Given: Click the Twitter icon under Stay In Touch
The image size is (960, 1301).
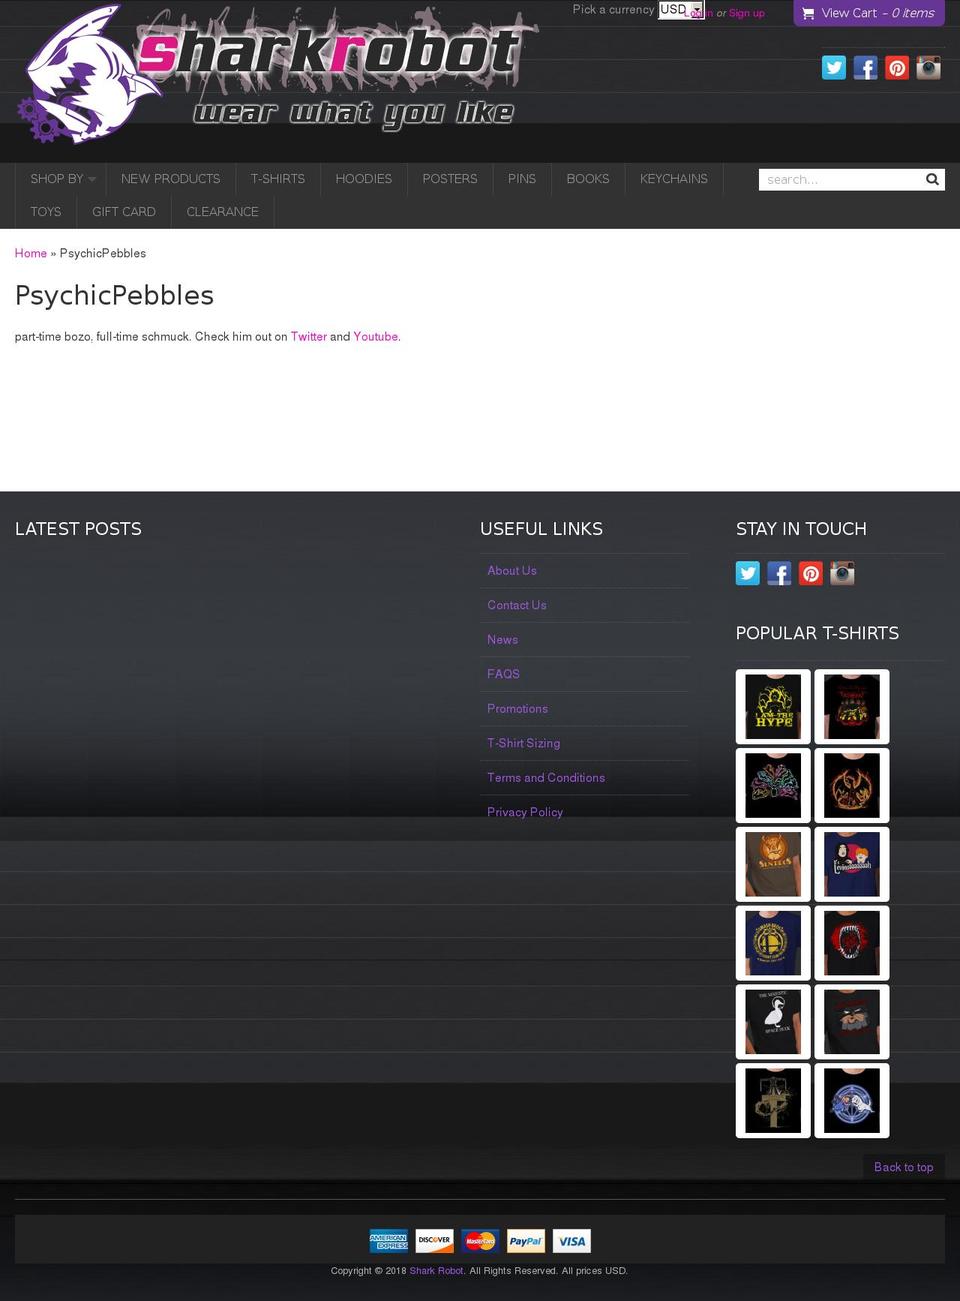Looking at the screenshot, I should tap(748, 573).
